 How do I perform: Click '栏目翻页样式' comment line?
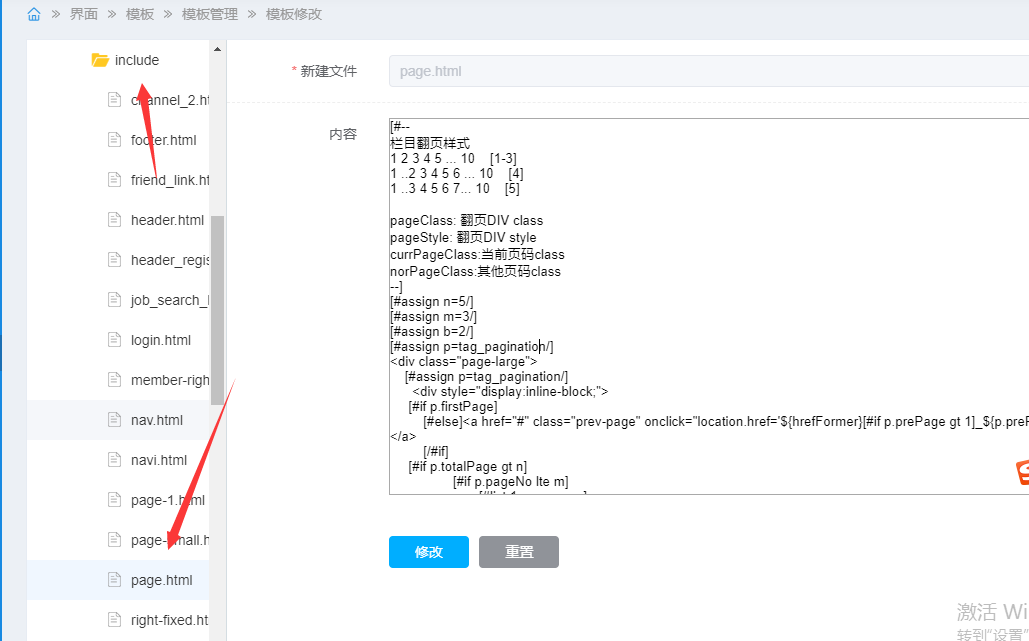430,143
